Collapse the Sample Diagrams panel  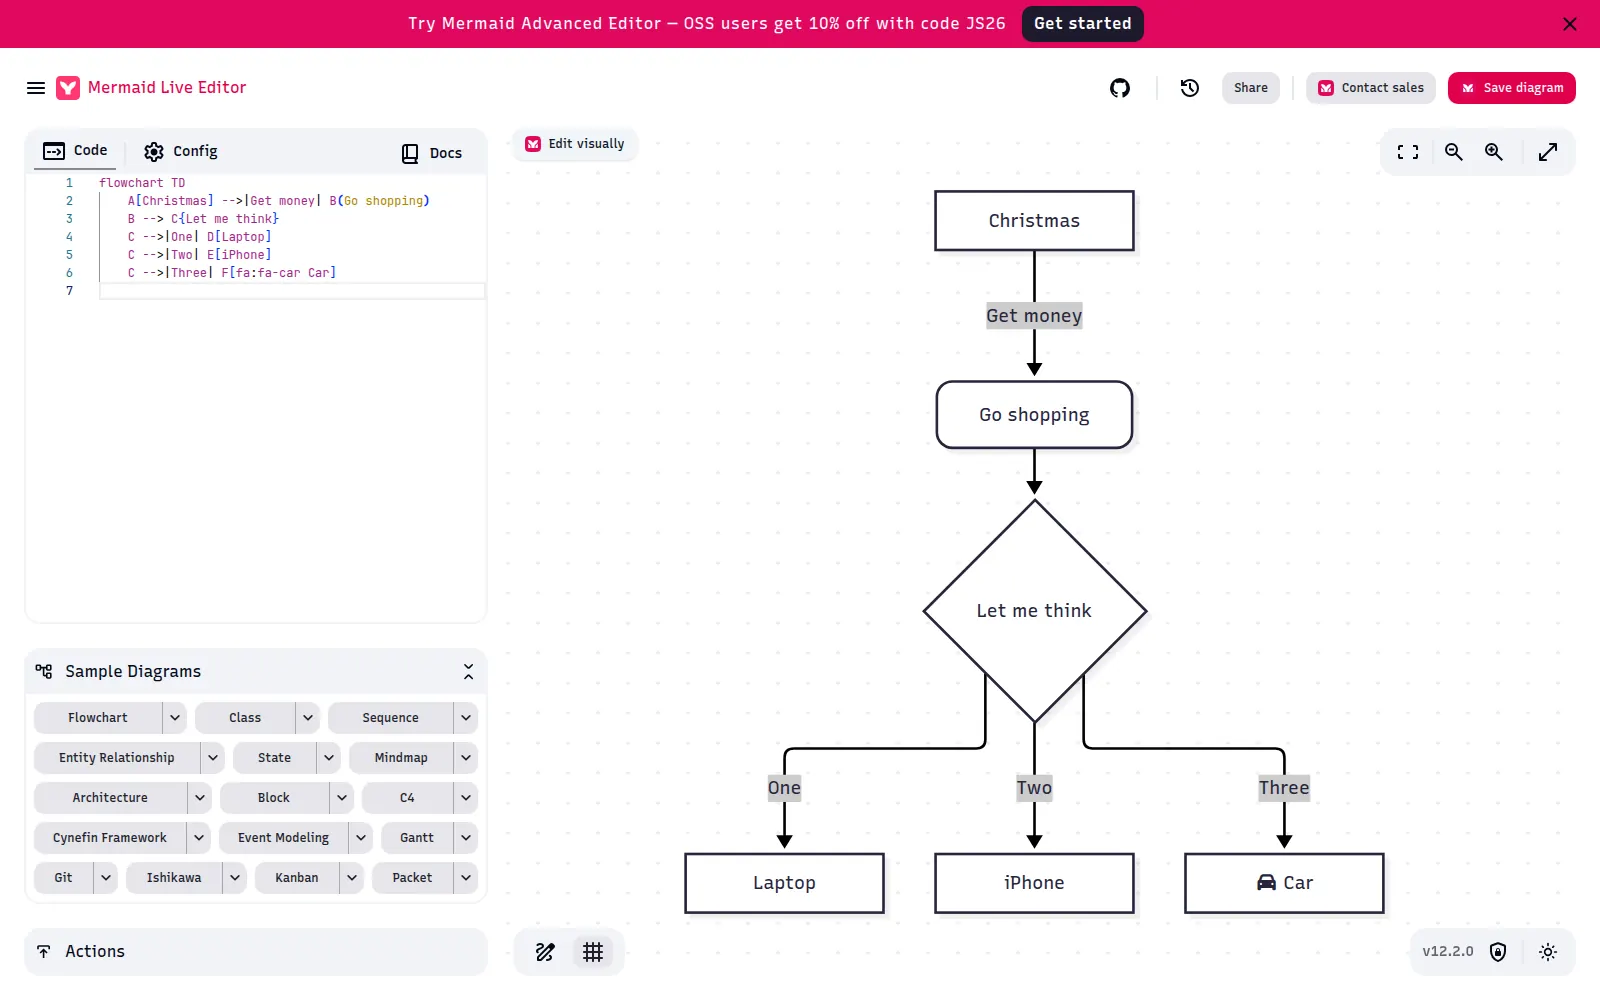pyautogui.click(x=468, y=672)
